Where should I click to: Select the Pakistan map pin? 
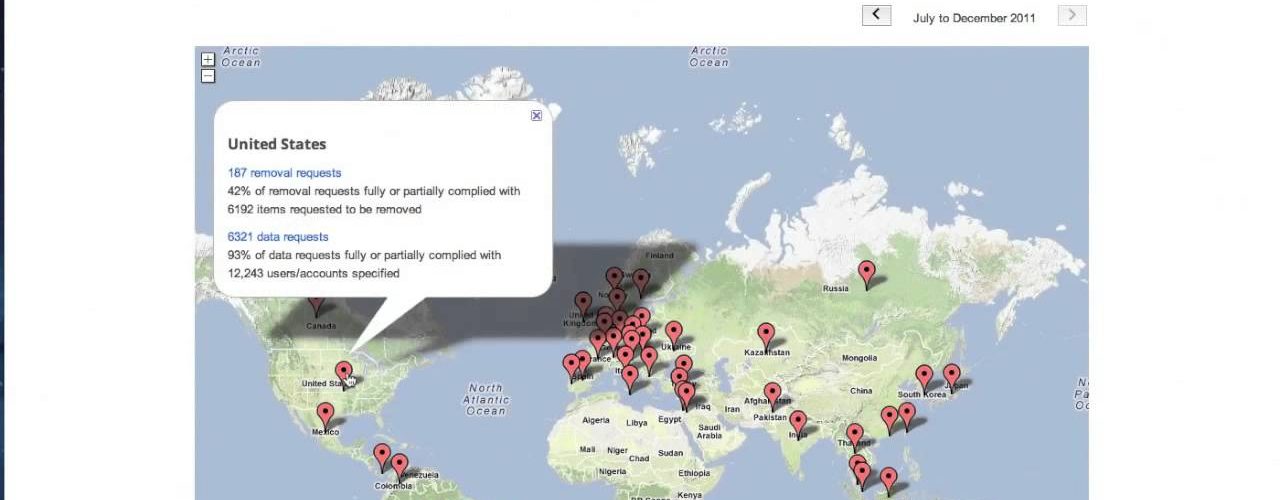772,395
